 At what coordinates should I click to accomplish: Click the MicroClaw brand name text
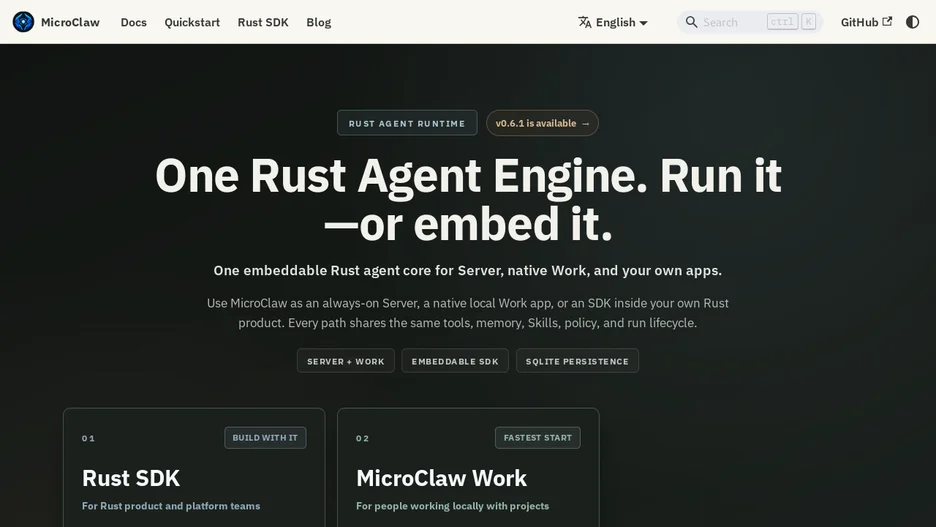pos(70,22)
